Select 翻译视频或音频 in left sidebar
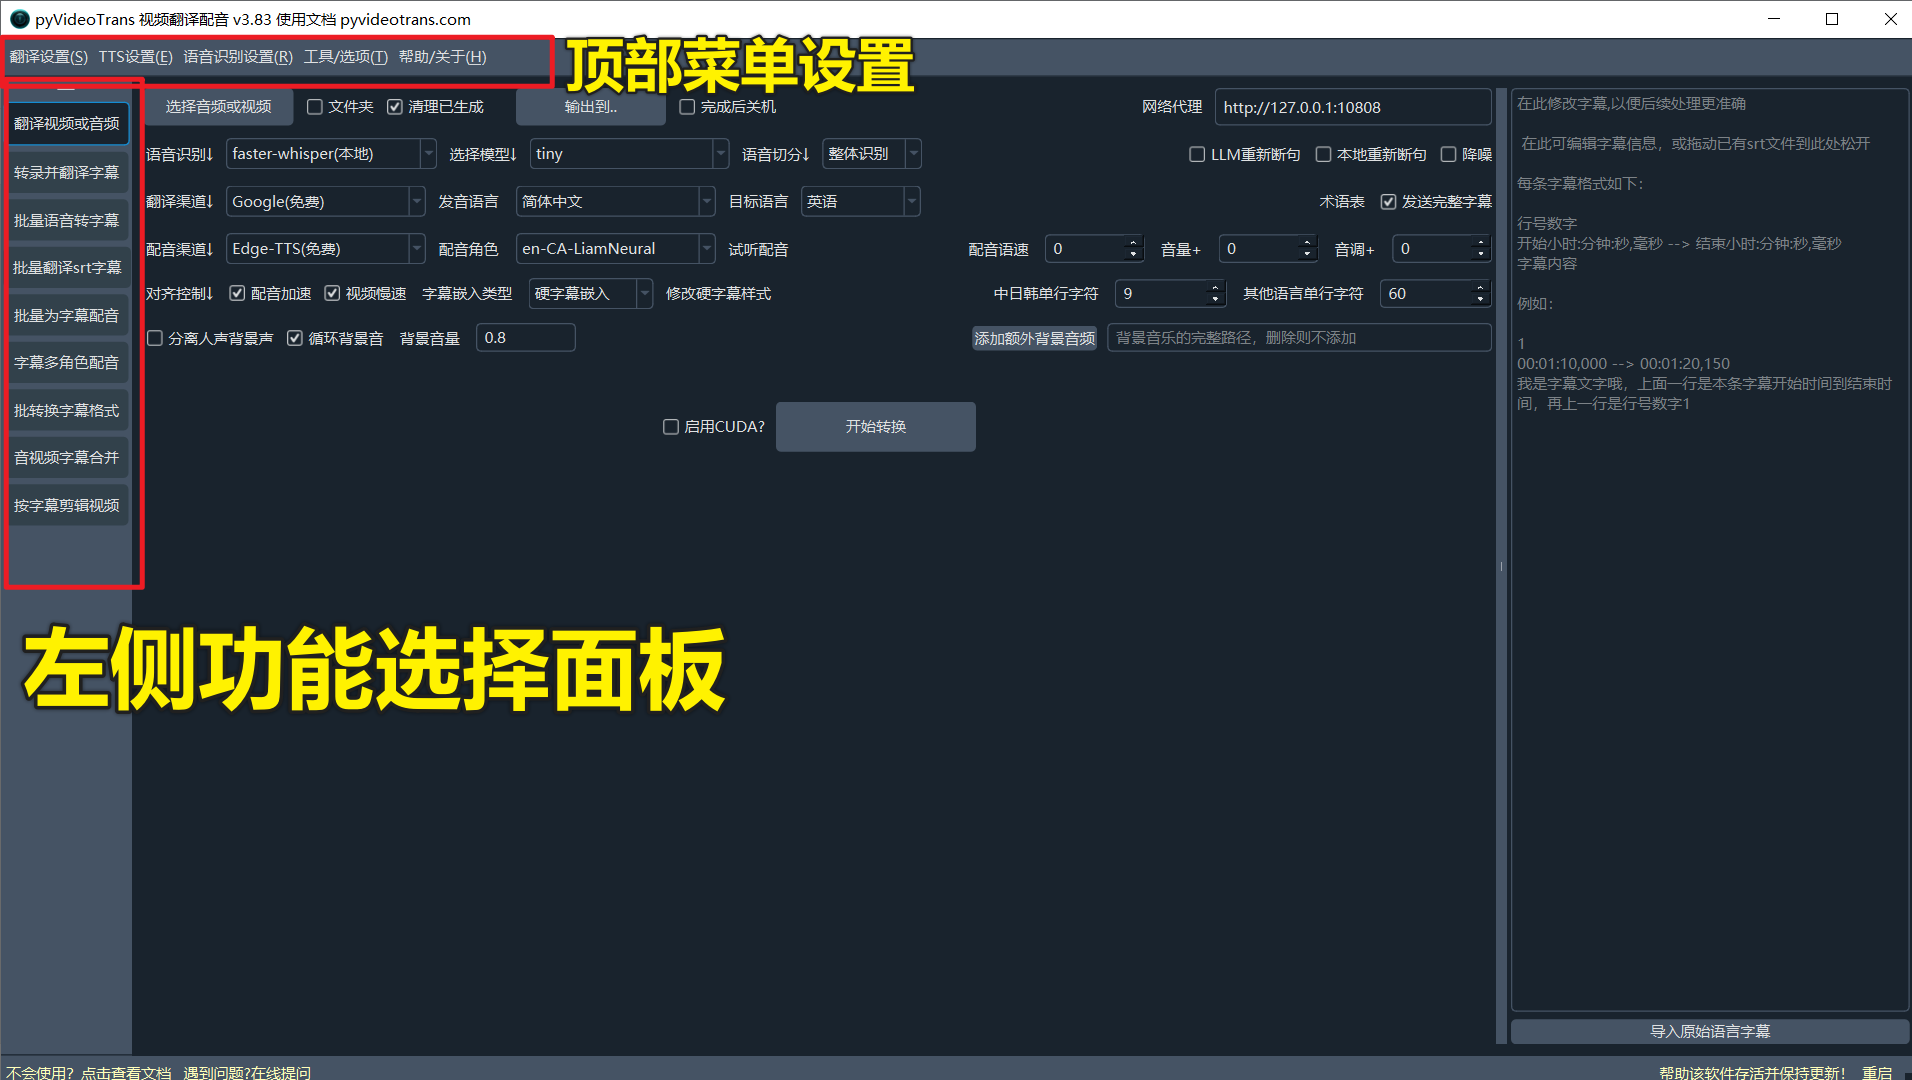 click(67, 124)
